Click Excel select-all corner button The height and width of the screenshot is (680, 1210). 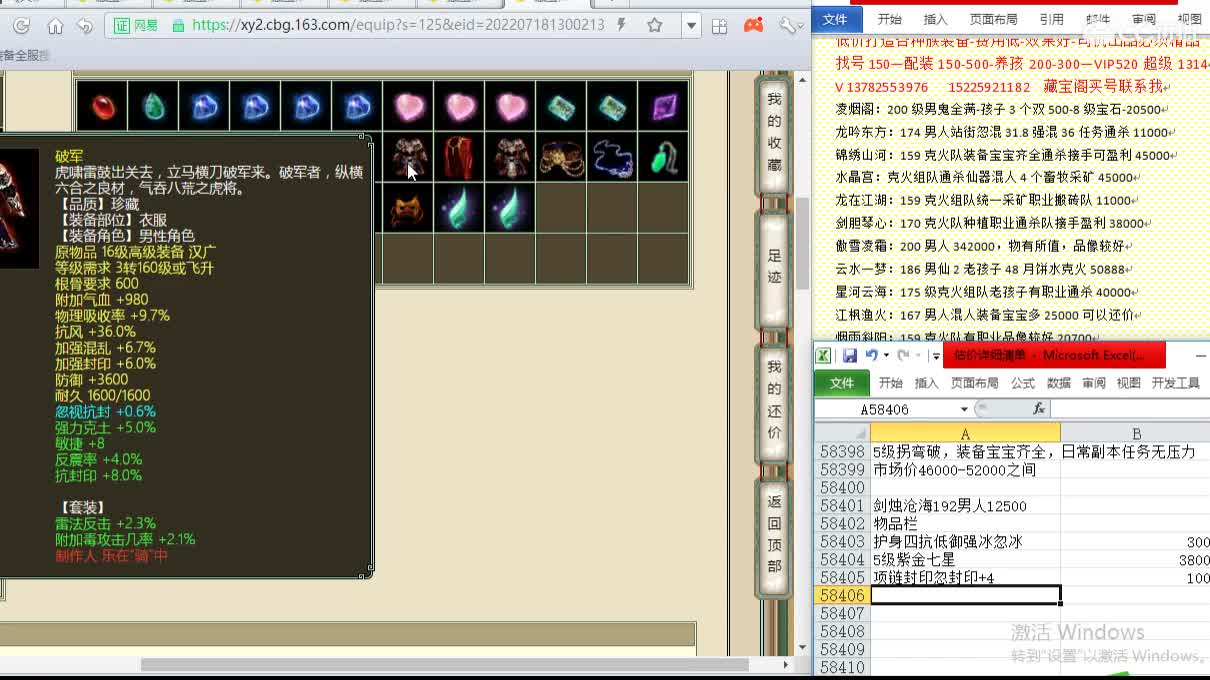(x=841, y=433)
